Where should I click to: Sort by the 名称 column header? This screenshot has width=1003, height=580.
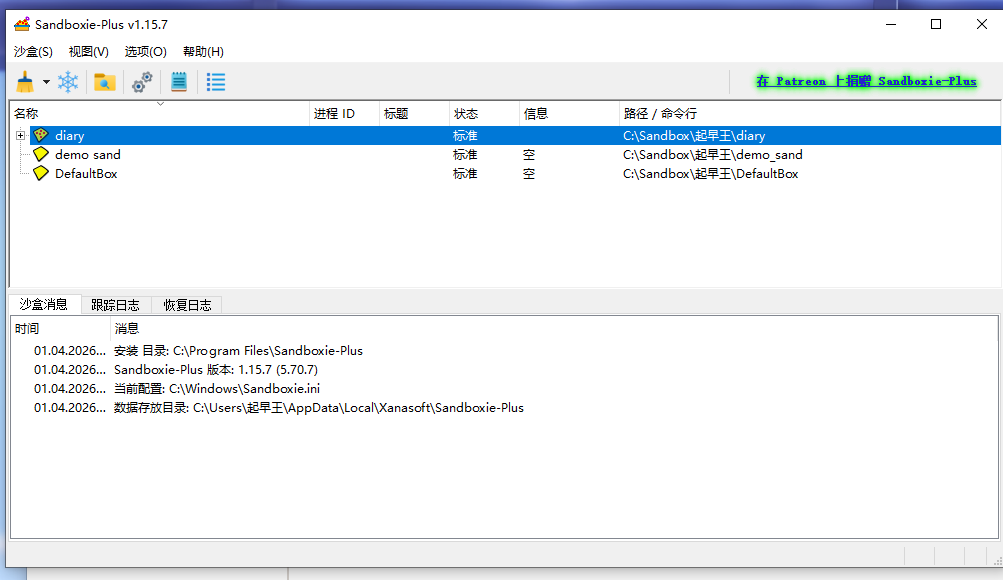(160, 113)
